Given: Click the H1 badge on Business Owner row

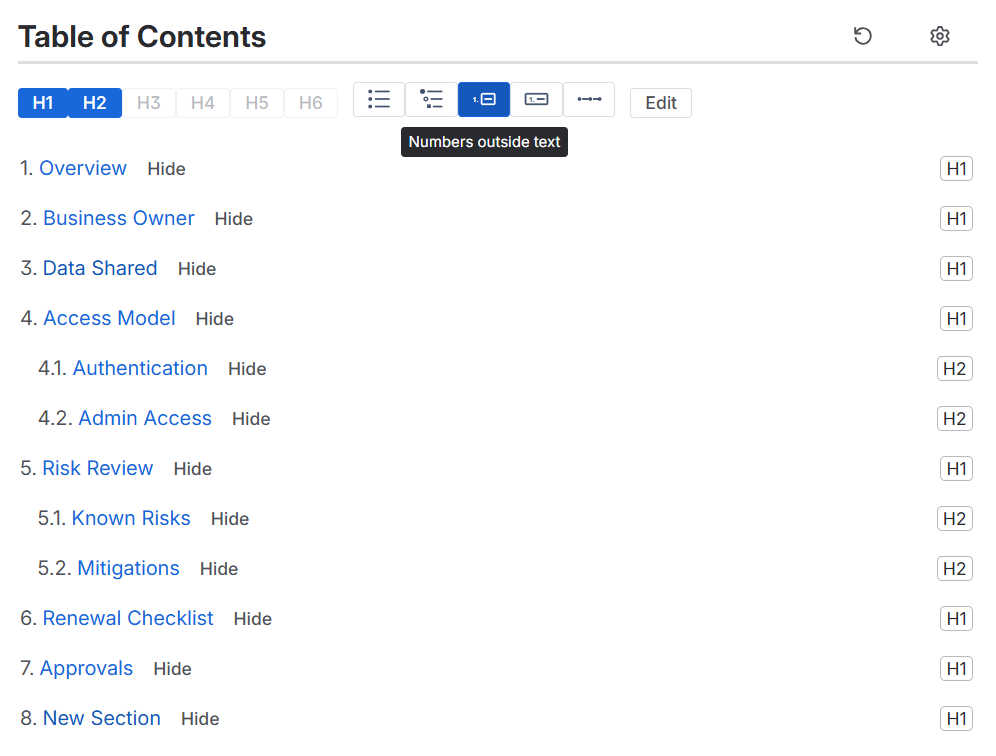Looking at the screenshot, I should 956,219.
